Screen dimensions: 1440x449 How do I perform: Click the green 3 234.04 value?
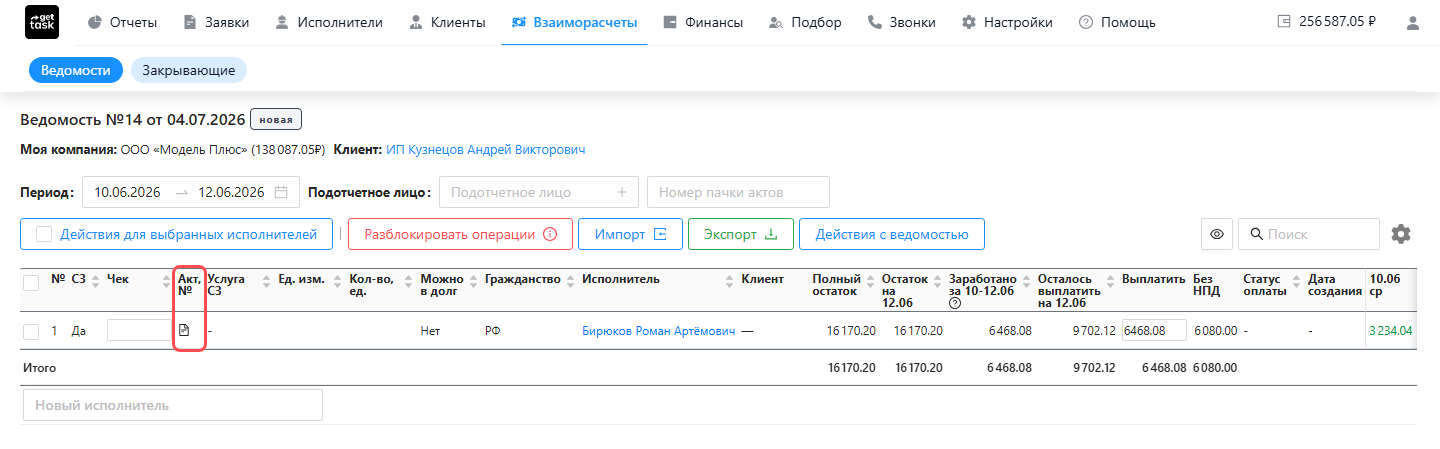pyautogui.click(x=1390, y=331)
